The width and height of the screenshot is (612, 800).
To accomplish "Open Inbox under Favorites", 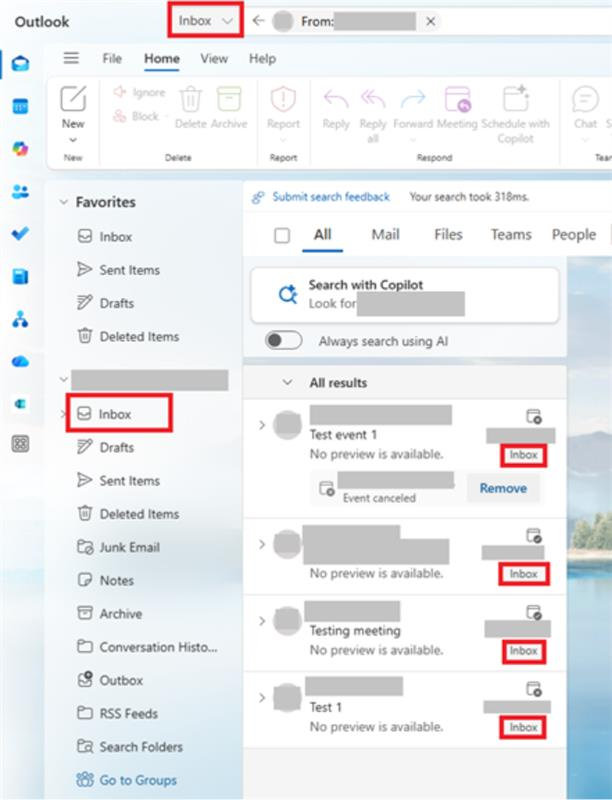I will tap(116, 237).
